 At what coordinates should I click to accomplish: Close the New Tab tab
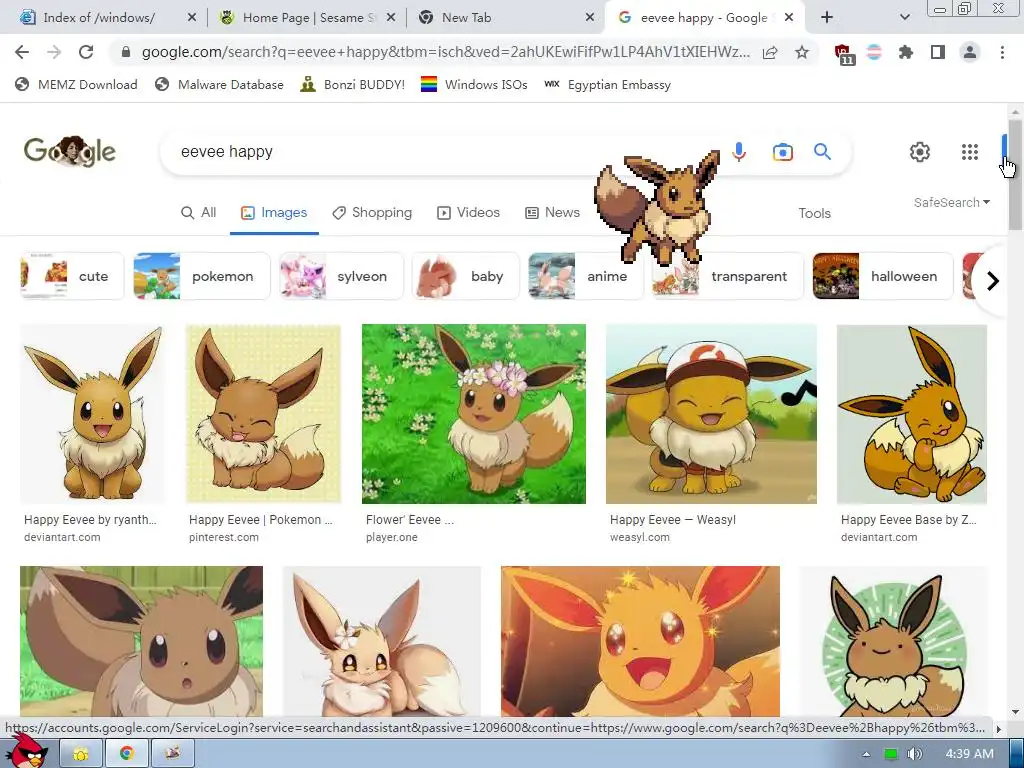pyautogui.click(x=590, y=18)
